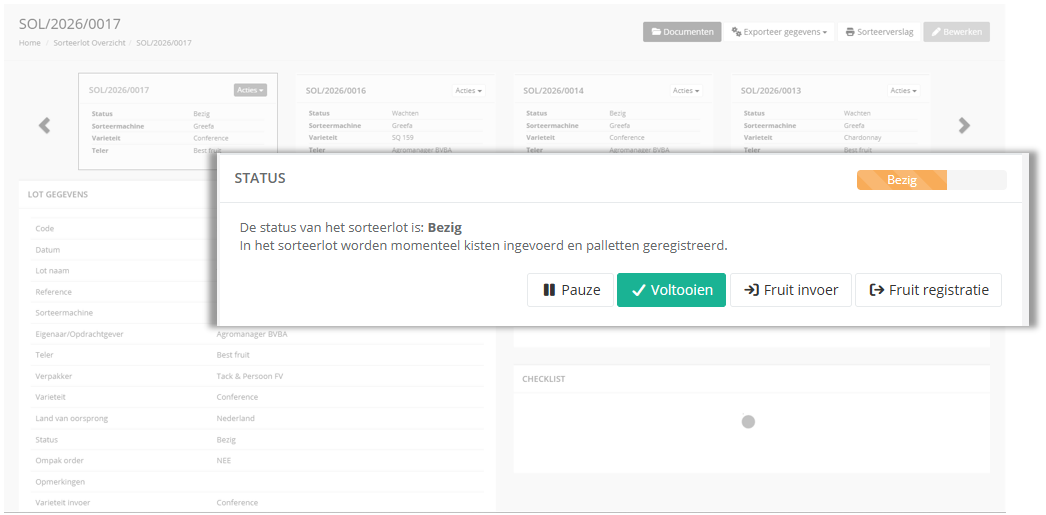Select the SOL/2026/0016 lot card
This screenshot has height=515, width=1046.
coord(395,115)
